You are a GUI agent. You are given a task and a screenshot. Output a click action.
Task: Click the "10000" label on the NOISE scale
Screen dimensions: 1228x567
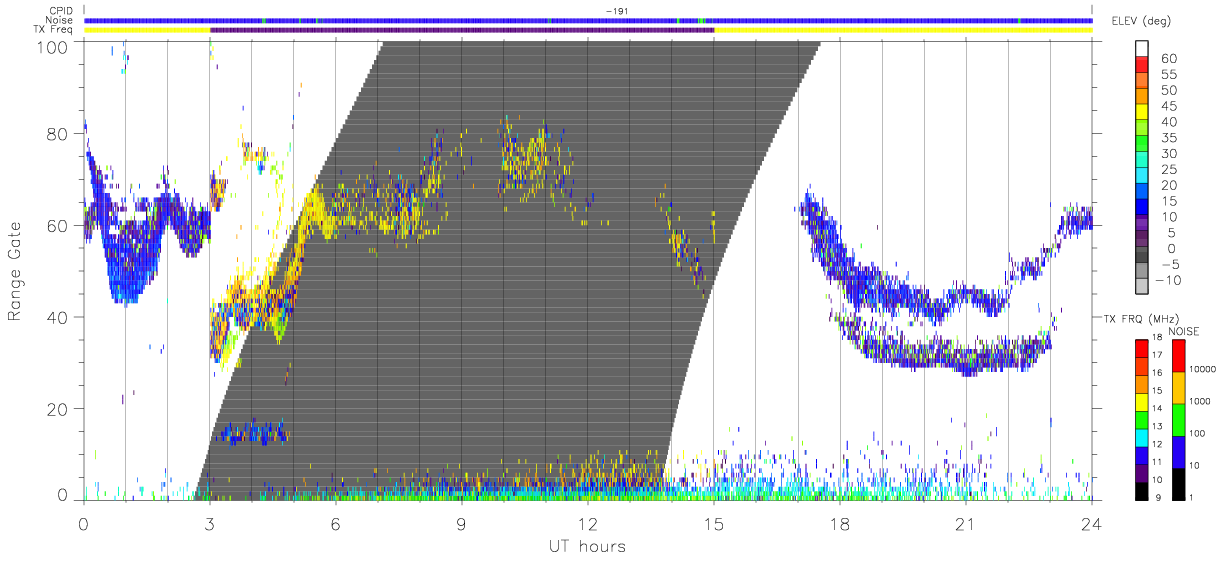[x=1205, y=369]
